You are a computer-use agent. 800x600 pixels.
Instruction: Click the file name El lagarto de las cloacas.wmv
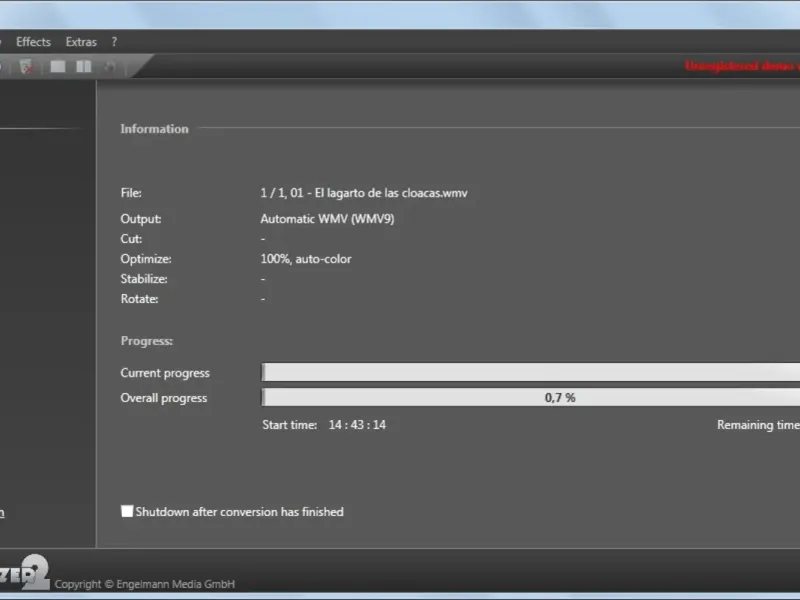391,193
